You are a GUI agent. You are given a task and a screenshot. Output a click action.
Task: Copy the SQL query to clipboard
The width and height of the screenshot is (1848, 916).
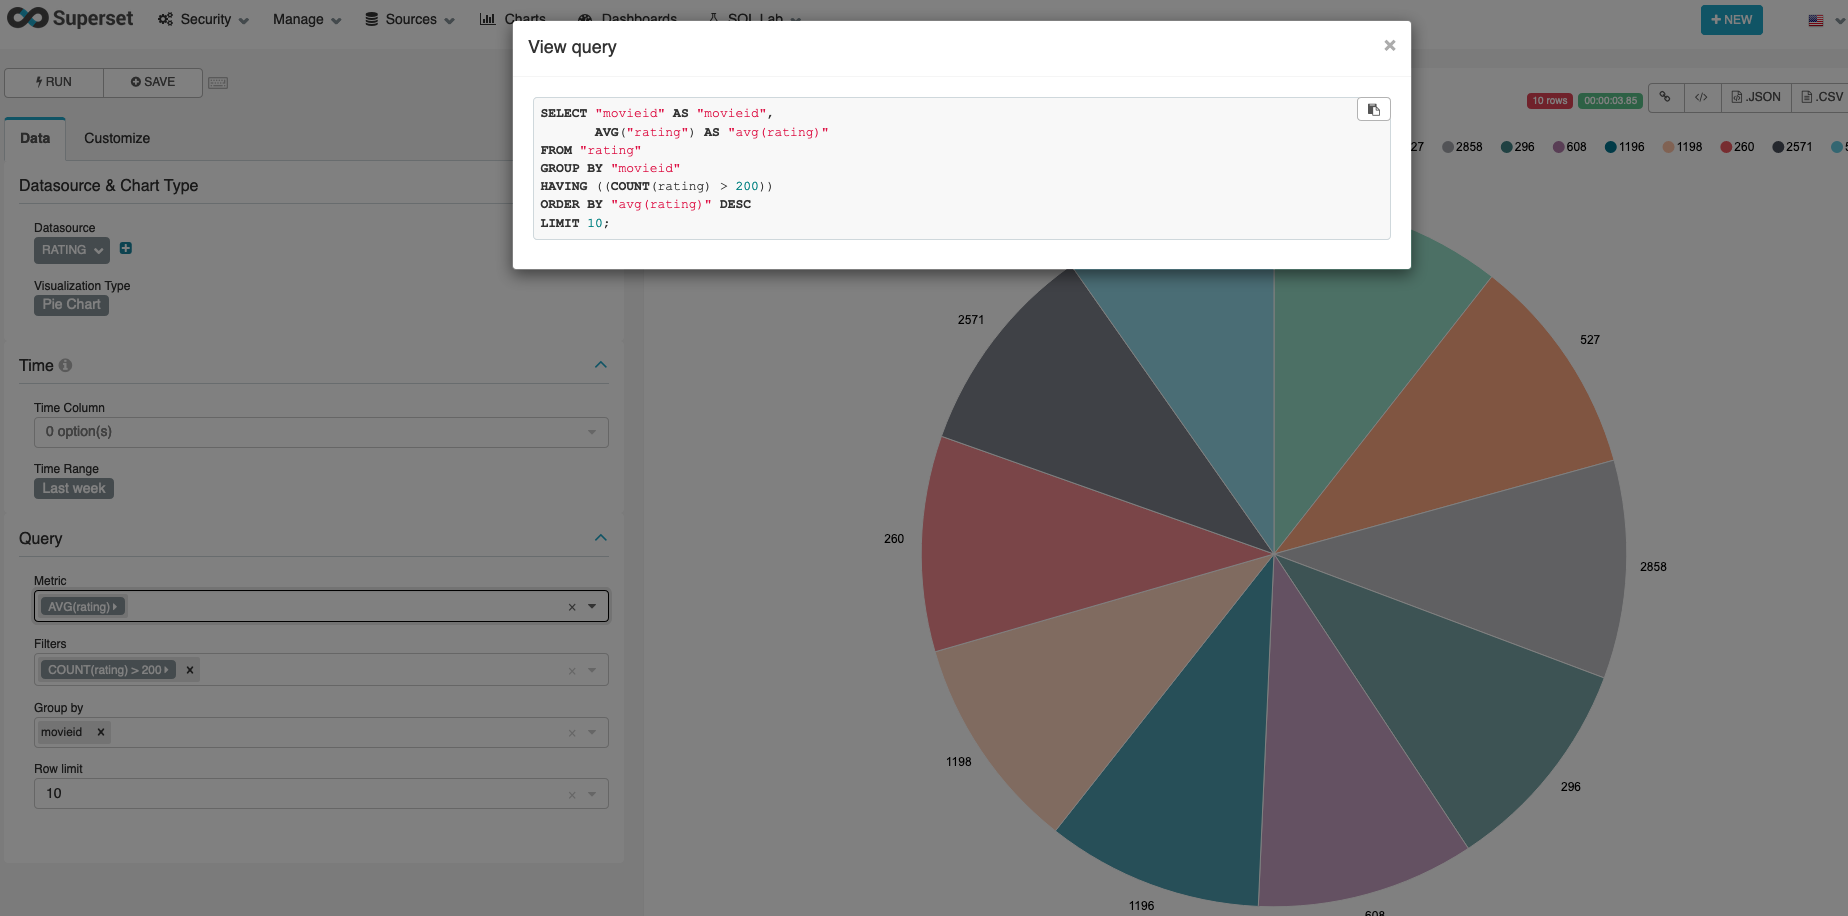tap(1373, 110)
